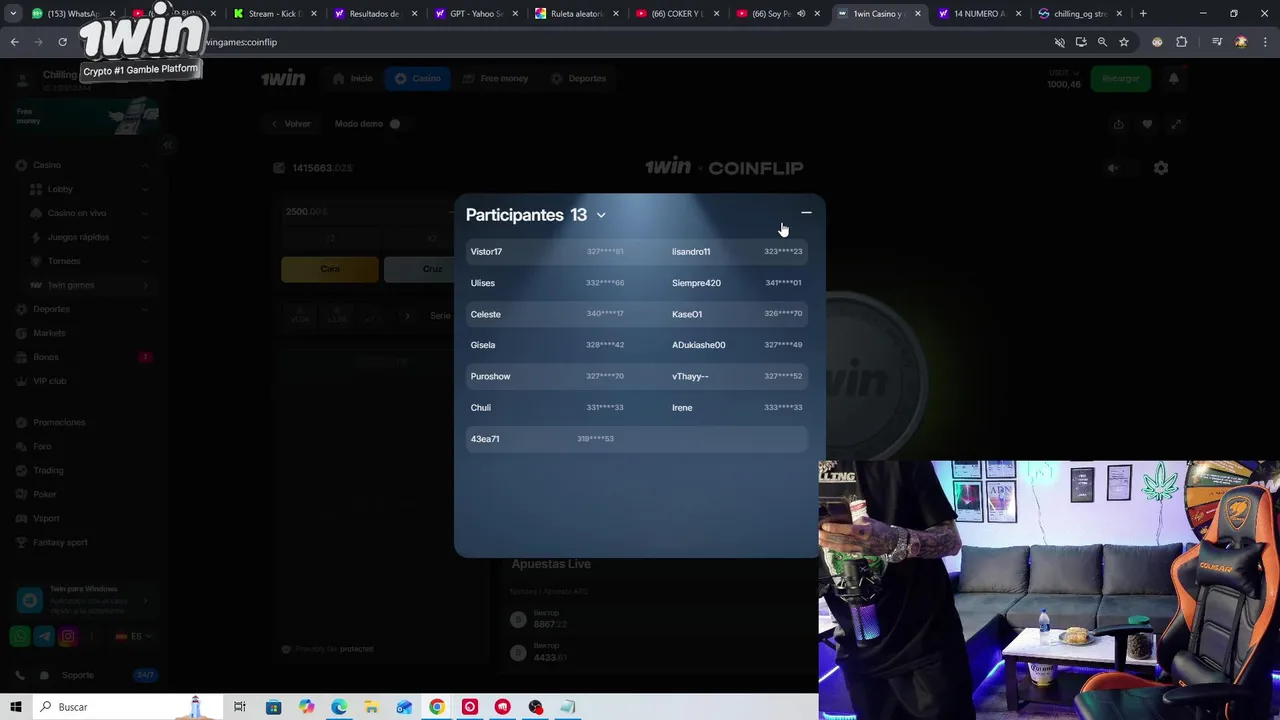Click the Instagram social icon in sidebar
This screenshot has width=1280, height=720.
(x=67, y=636)
